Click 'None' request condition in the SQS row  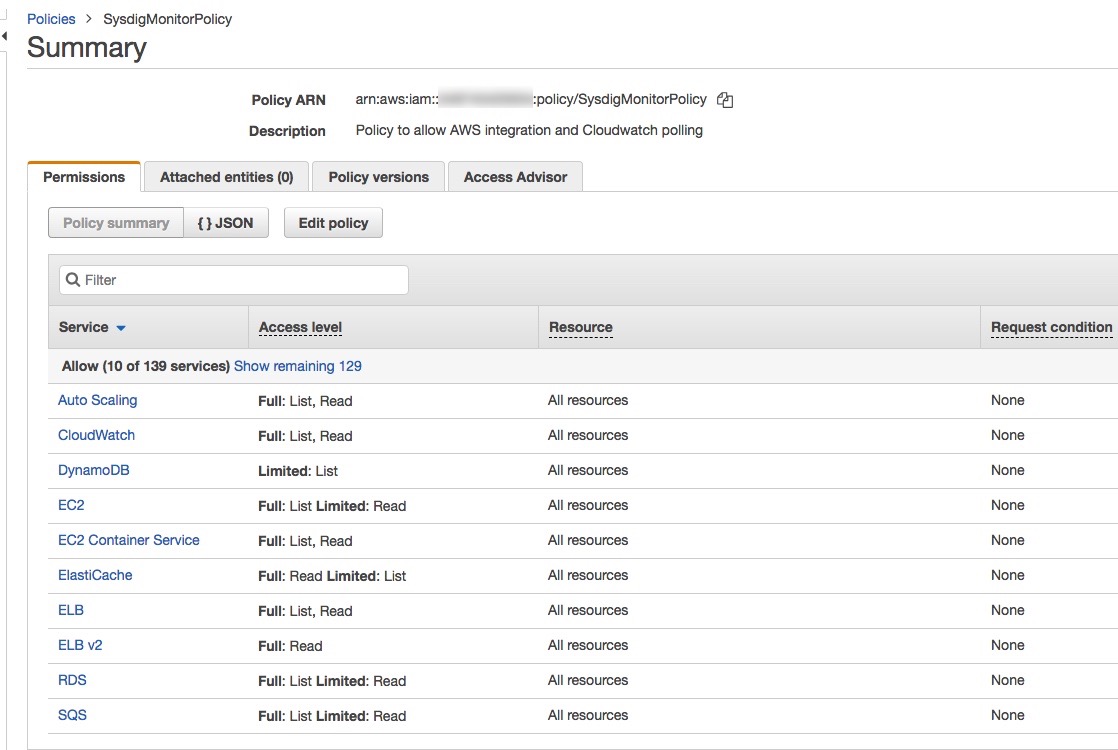[1007, 714]
